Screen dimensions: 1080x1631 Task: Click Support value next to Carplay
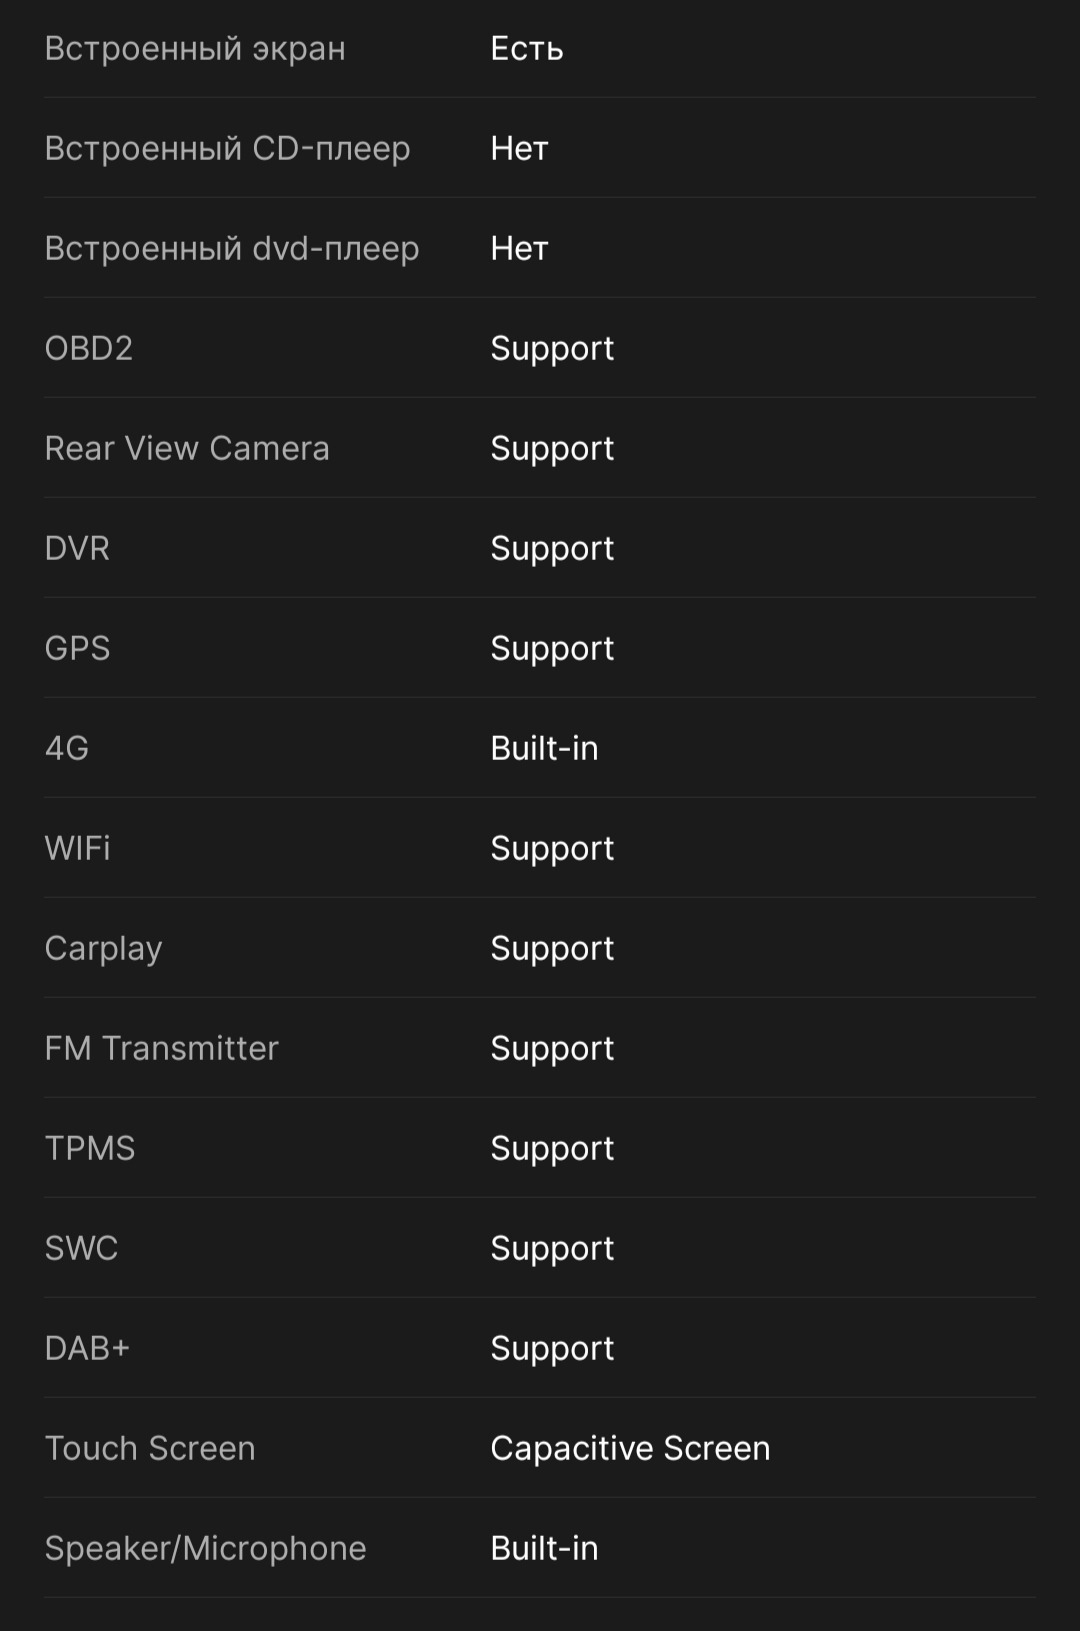click(552, 949)
